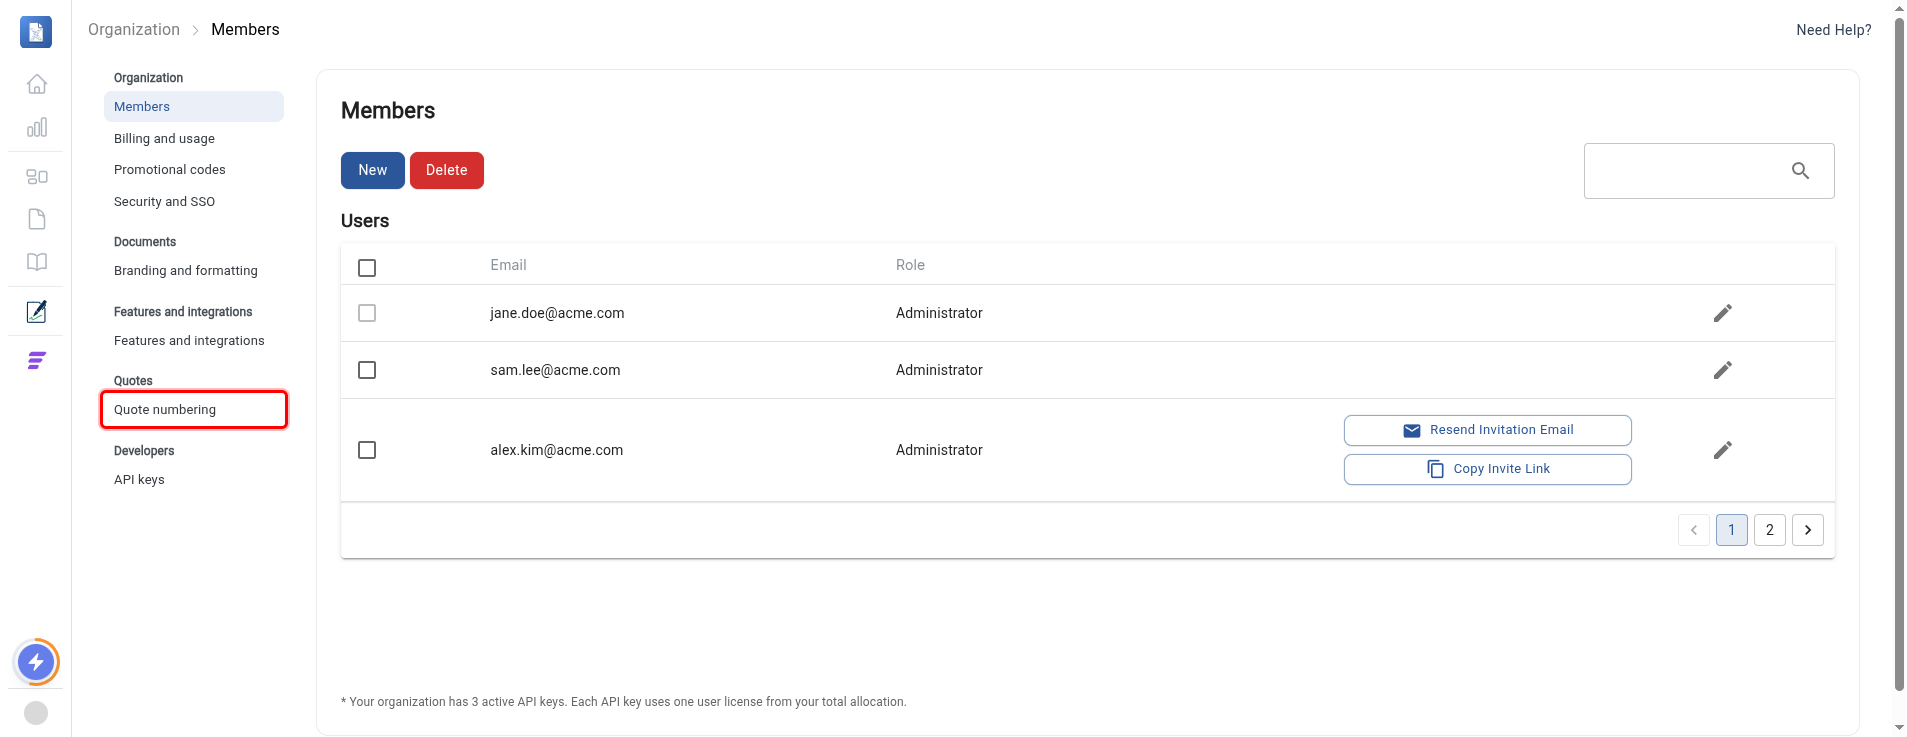The width and height of the screenshot is (1907, 737).
Task: Click Members in the breadcrumb
Action: click(245, 30)
